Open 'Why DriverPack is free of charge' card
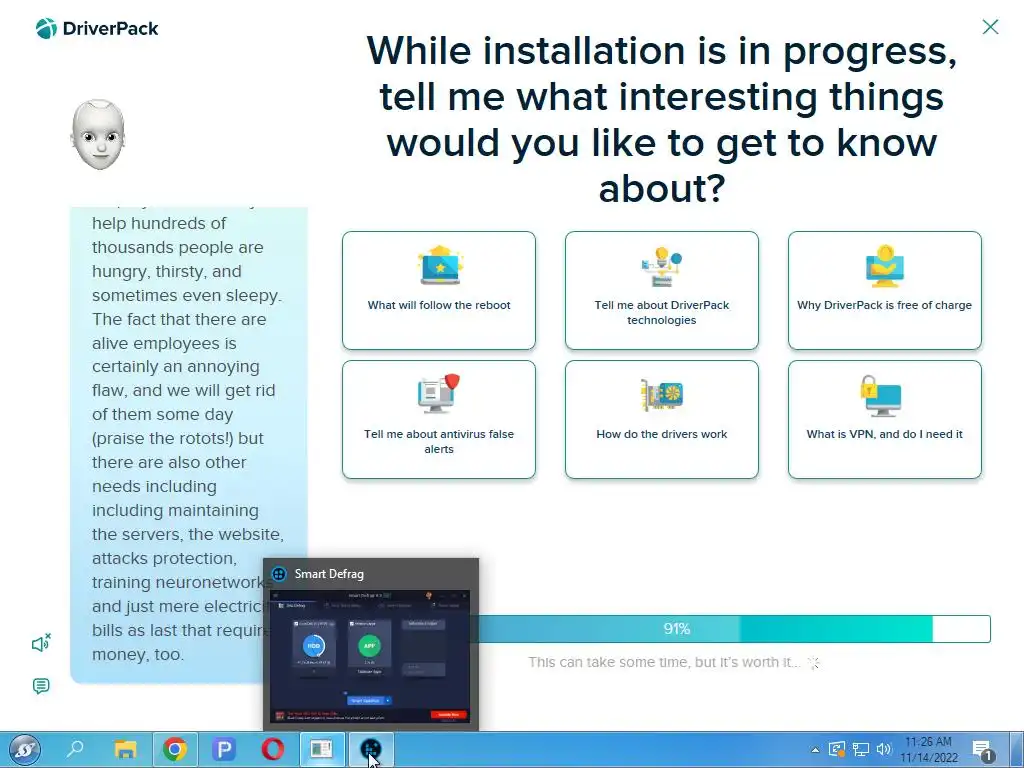 [885, 290]
